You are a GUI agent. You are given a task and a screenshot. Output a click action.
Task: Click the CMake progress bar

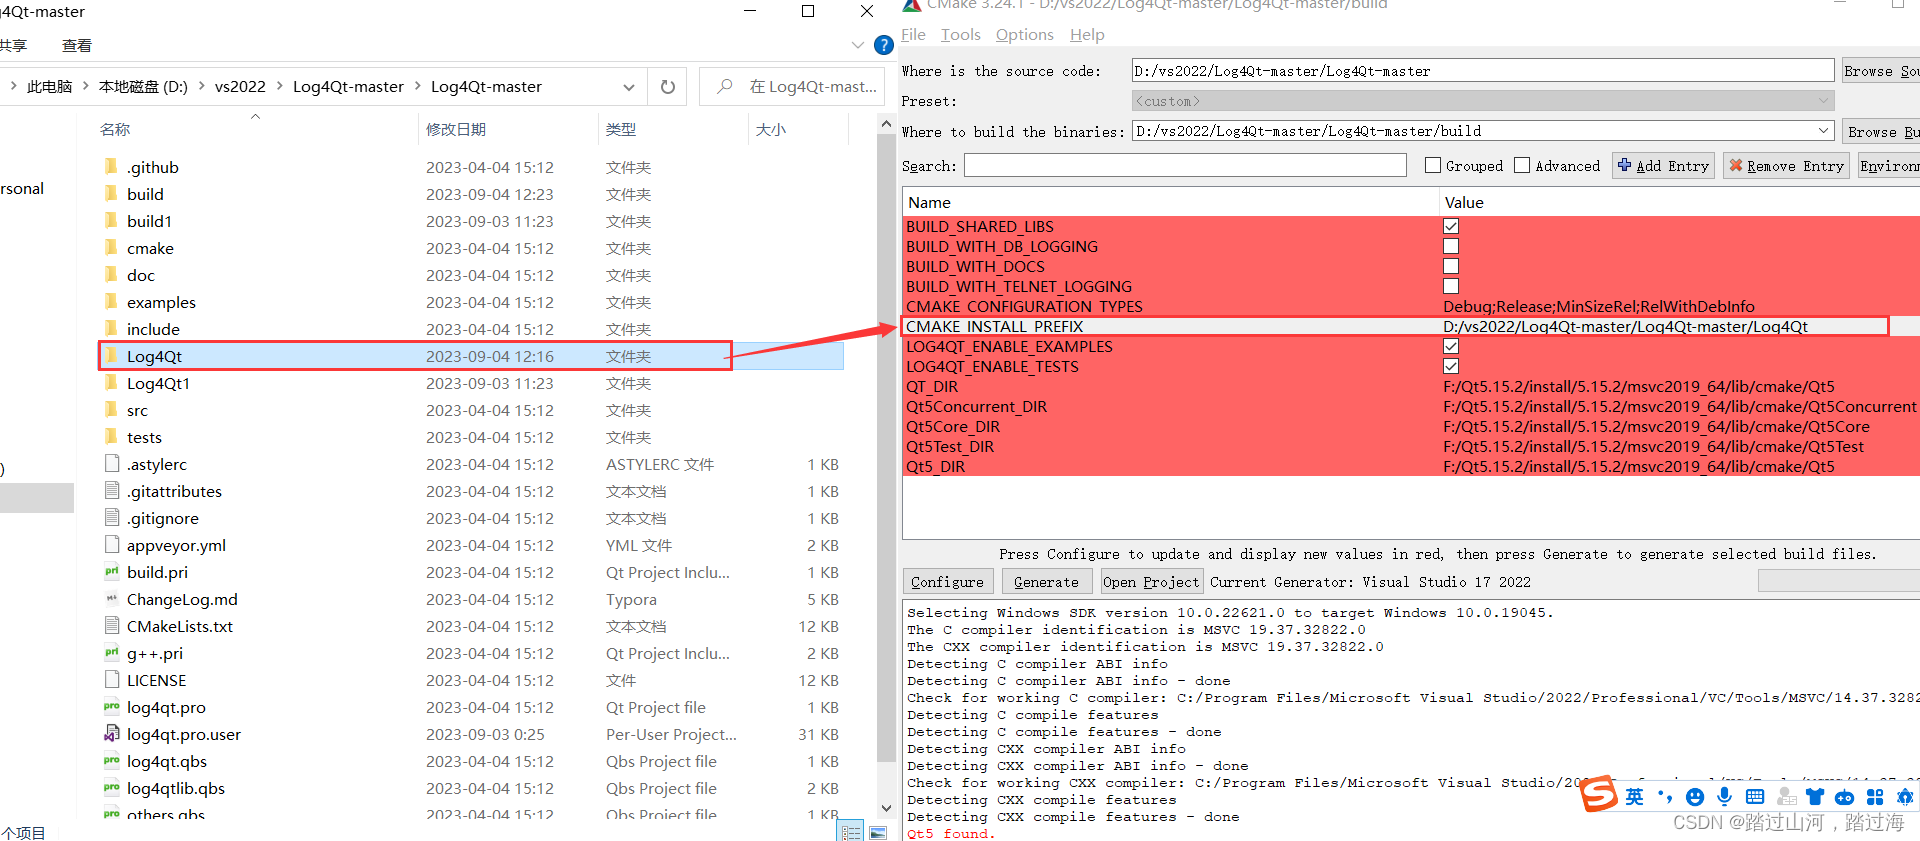(1839, 581)
